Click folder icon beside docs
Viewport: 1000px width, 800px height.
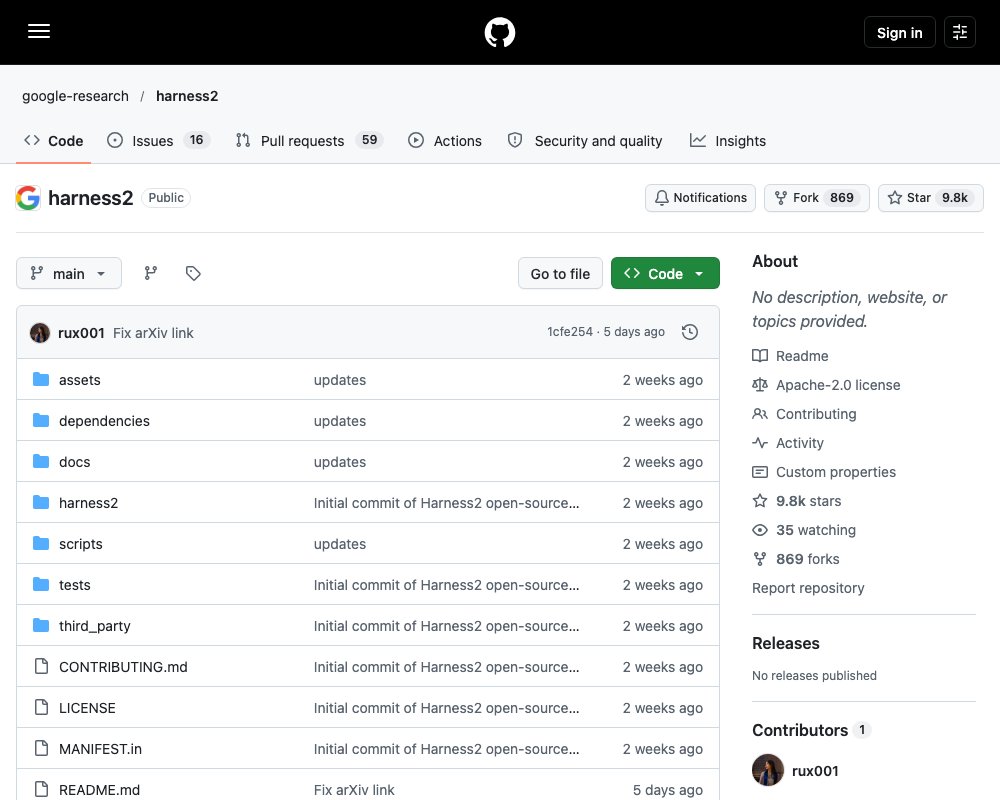41,461
